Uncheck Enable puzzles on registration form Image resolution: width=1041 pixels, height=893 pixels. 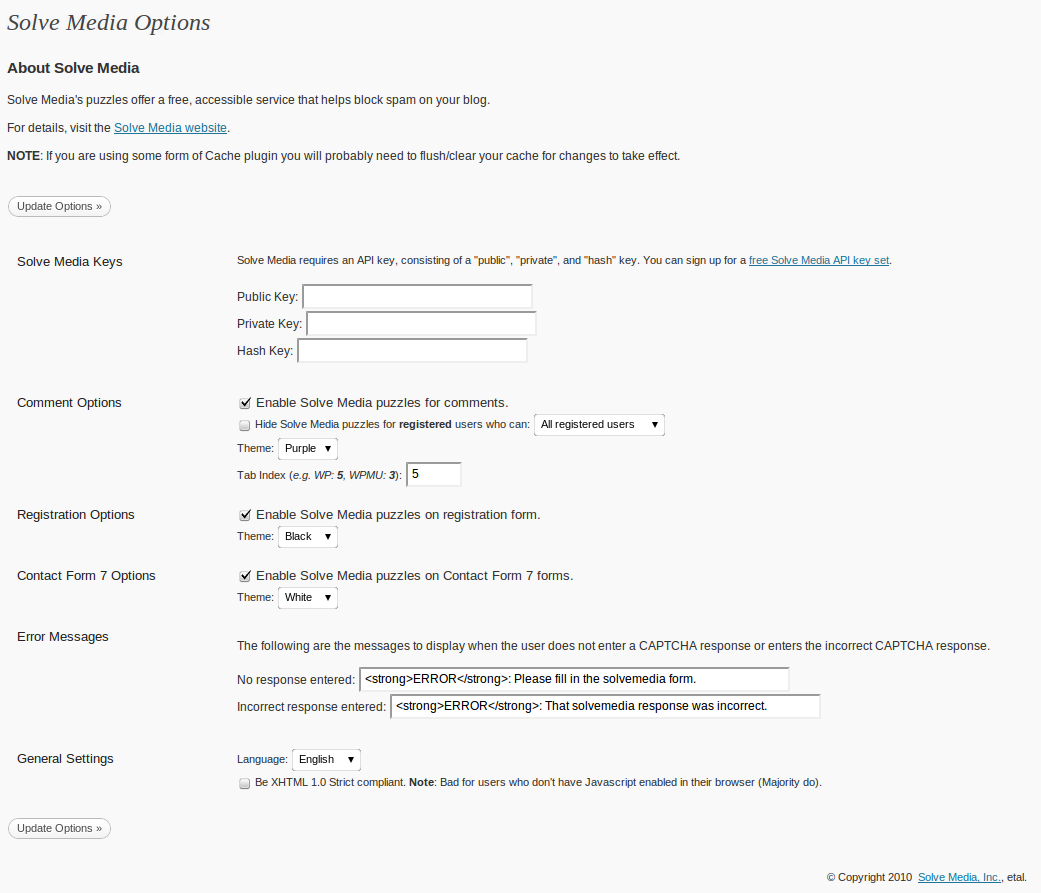coord(245,515)
